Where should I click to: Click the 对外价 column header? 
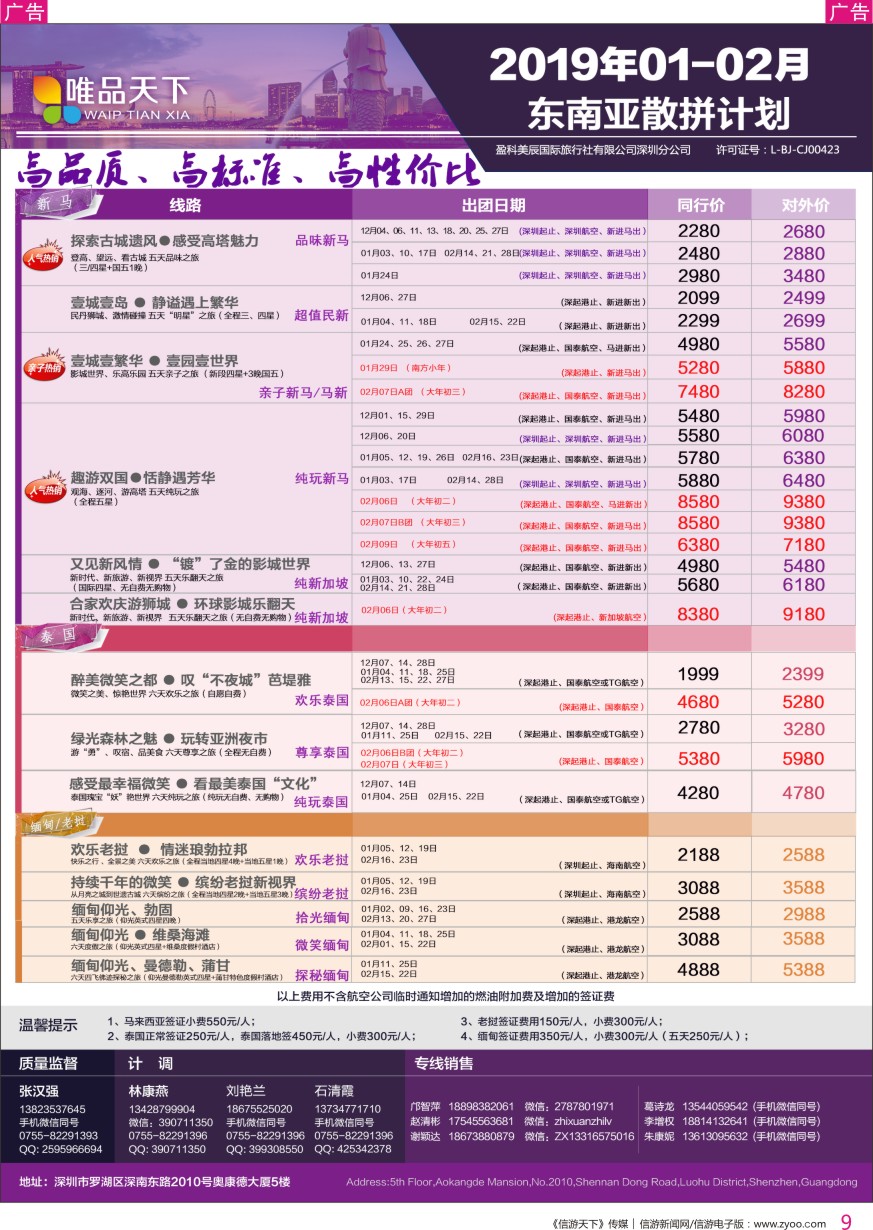click(x=805, y=205)
